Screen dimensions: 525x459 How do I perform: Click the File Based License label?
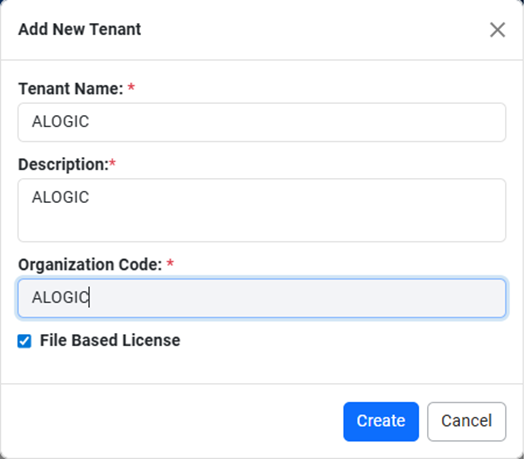(x=110, y=340)
